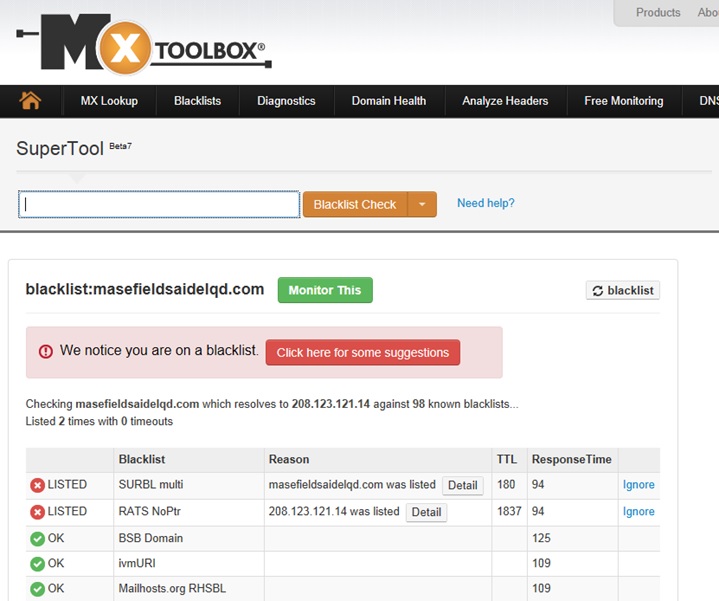Click the Blacklist column header
This screenshot has height=601, width=719.
[x=142, y=459]
